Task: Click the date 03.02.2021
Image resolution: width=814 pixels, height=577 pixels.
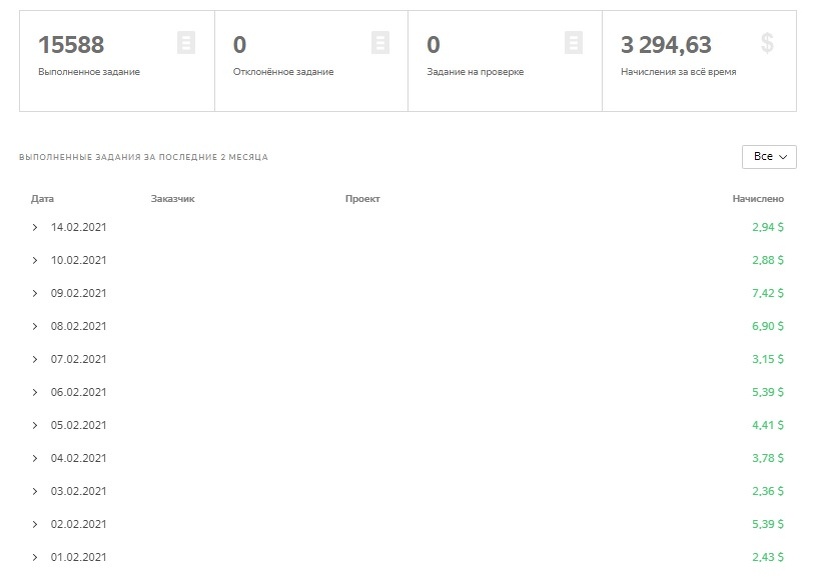Action: click(x=78, y=491)
